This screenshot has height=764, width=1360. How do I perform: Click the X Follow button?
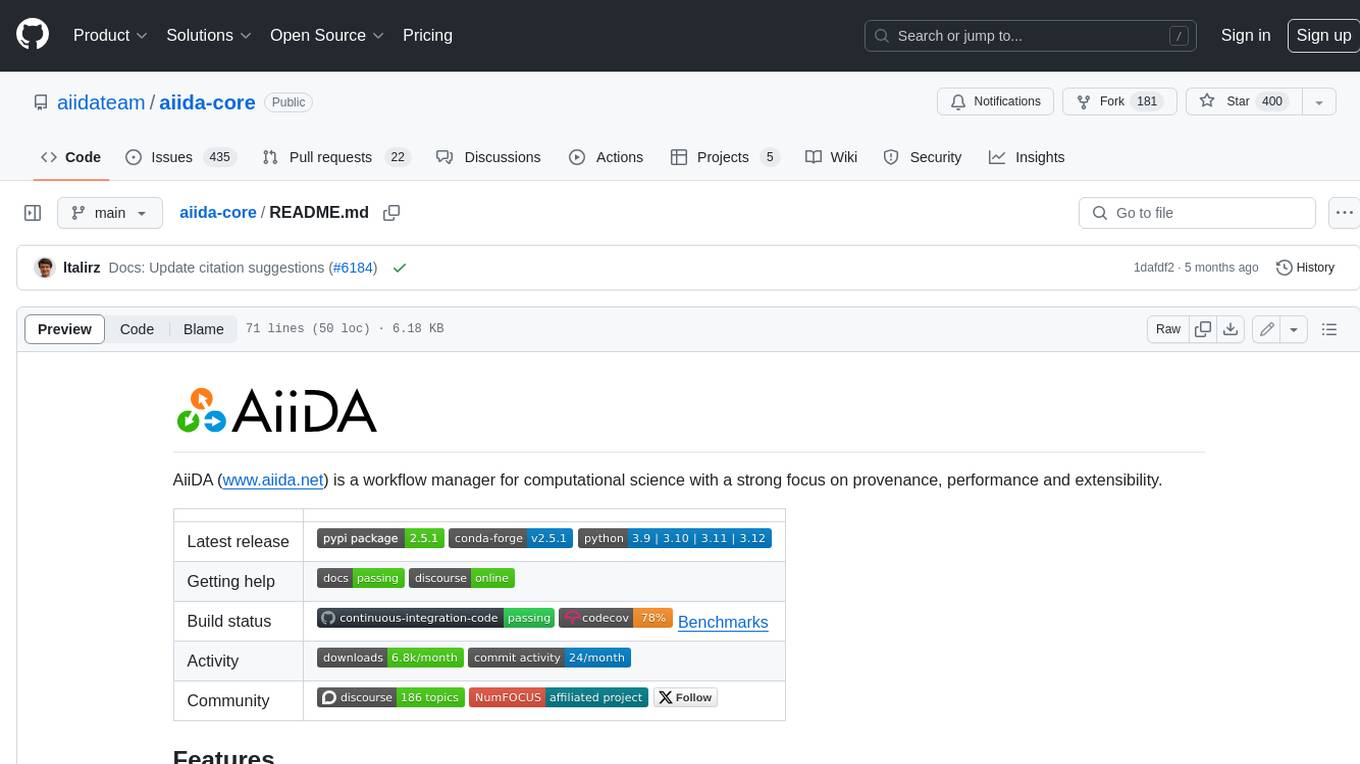[x=686, y=698]
